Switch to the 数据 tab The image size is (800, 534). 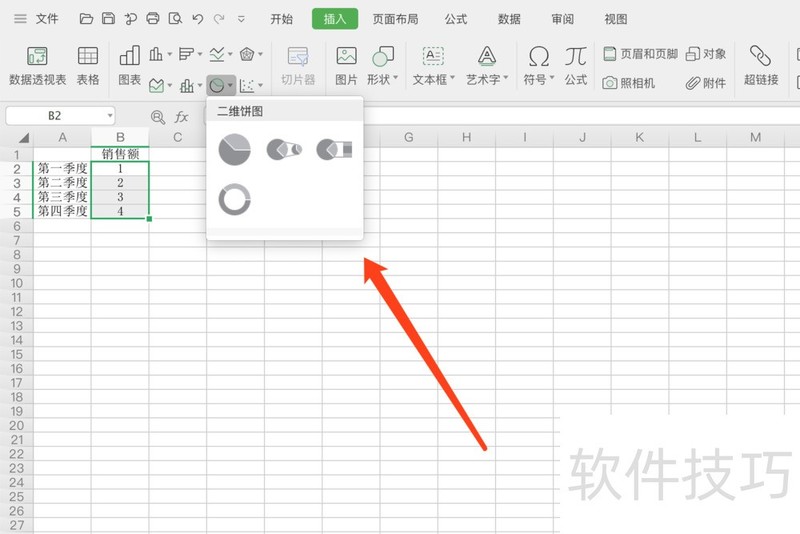click(509, 19)
